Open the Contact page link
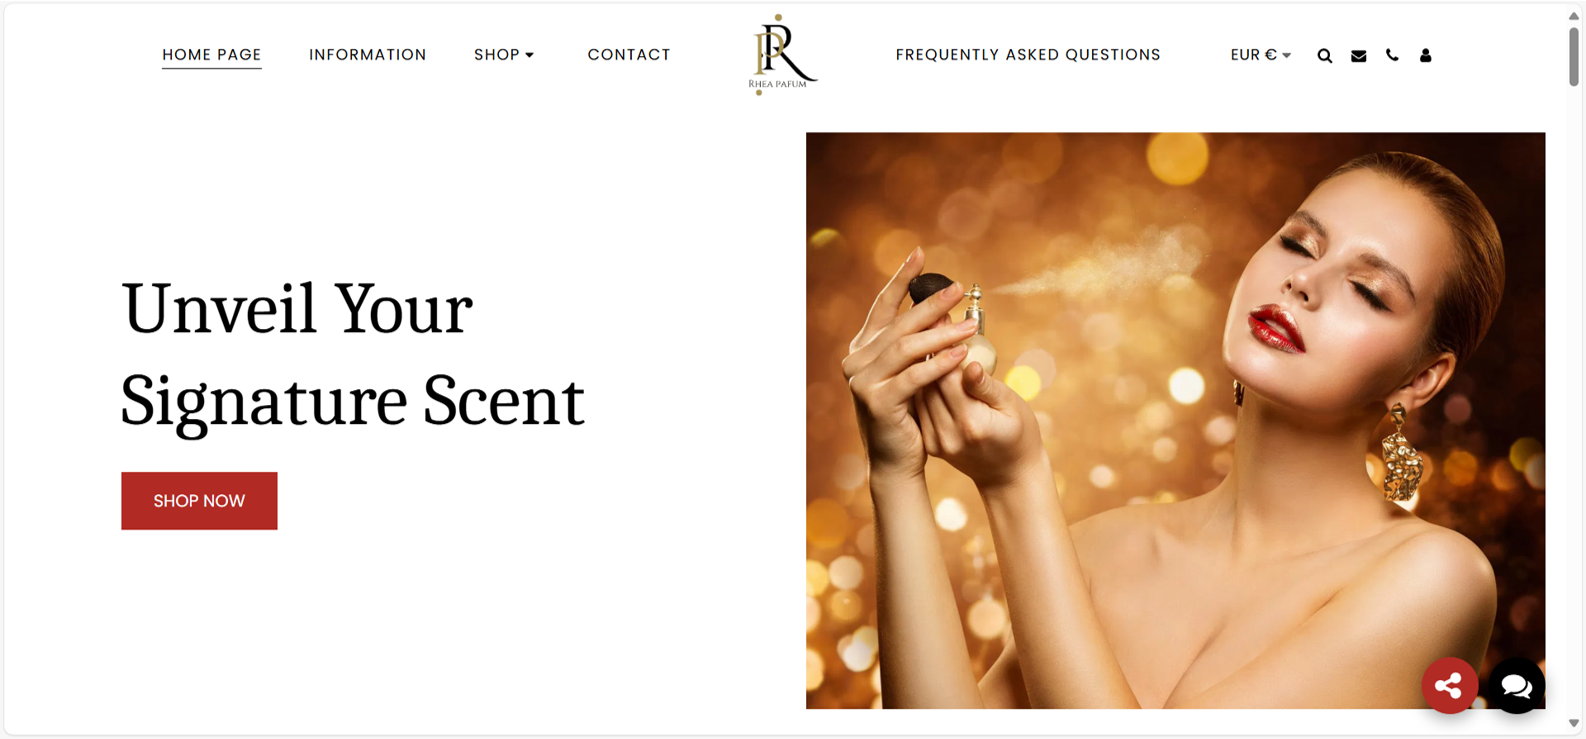 628,55
